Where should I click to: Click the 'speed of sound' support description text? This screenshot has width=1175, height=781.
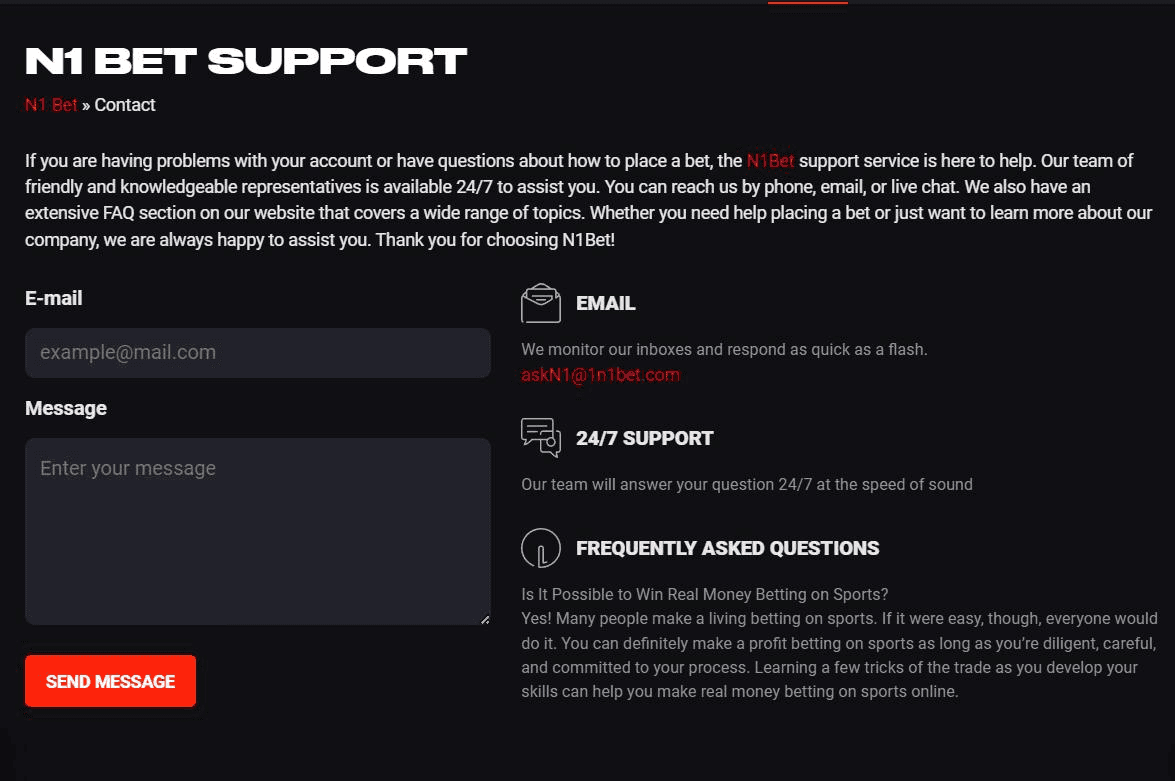pos(746,484)
